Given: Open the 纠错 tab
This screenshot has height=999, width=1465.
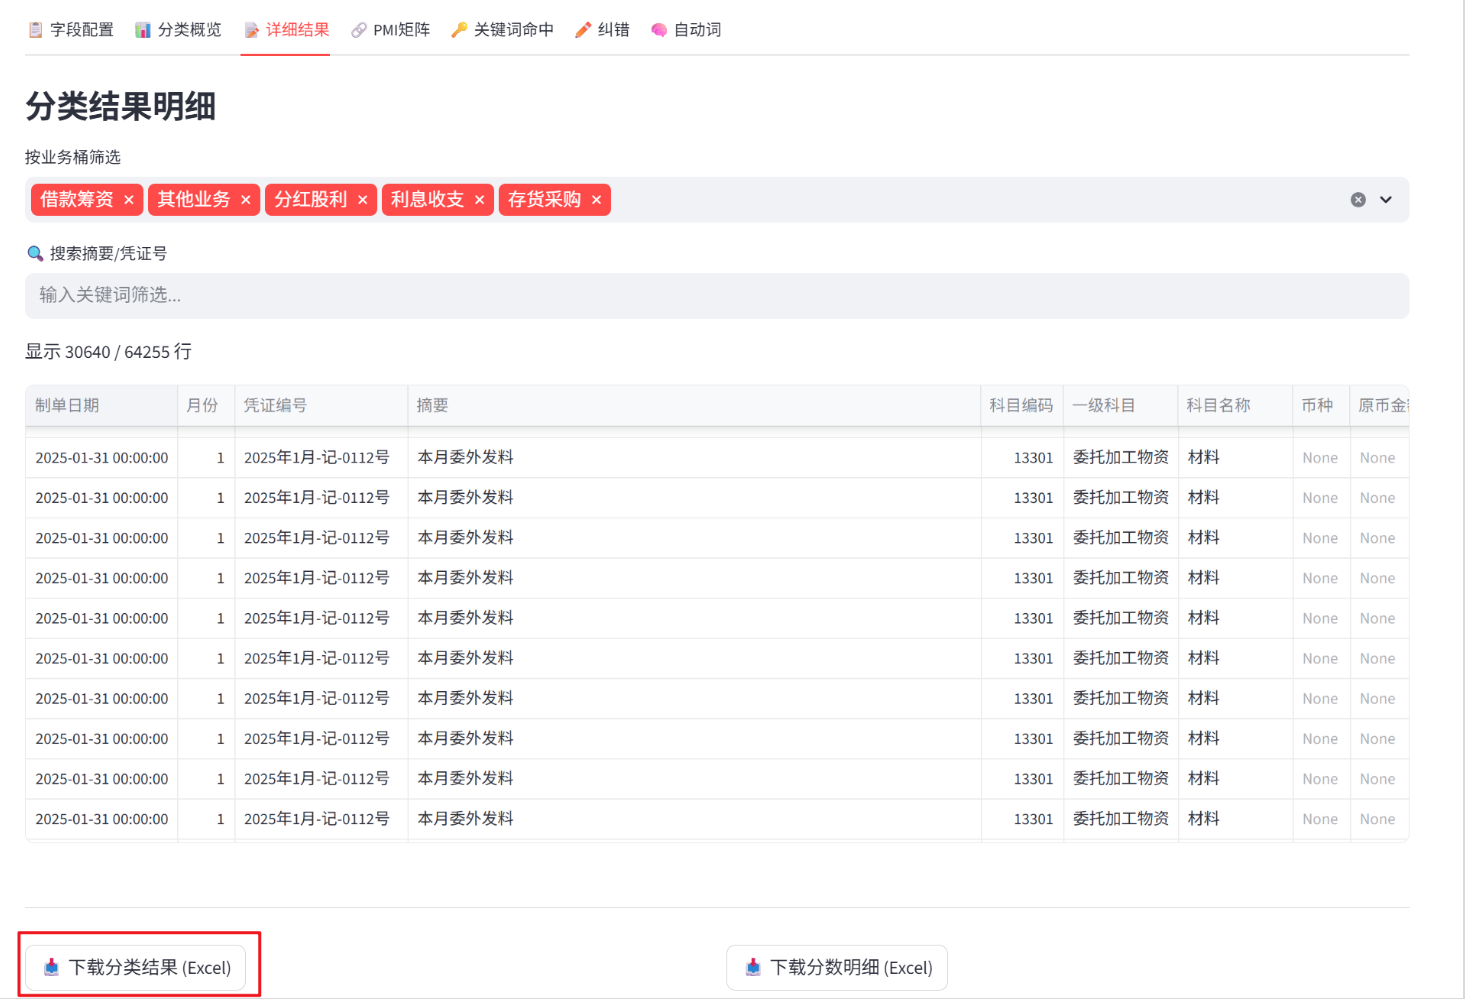Looking at the screenshot, I should (602, 30).
